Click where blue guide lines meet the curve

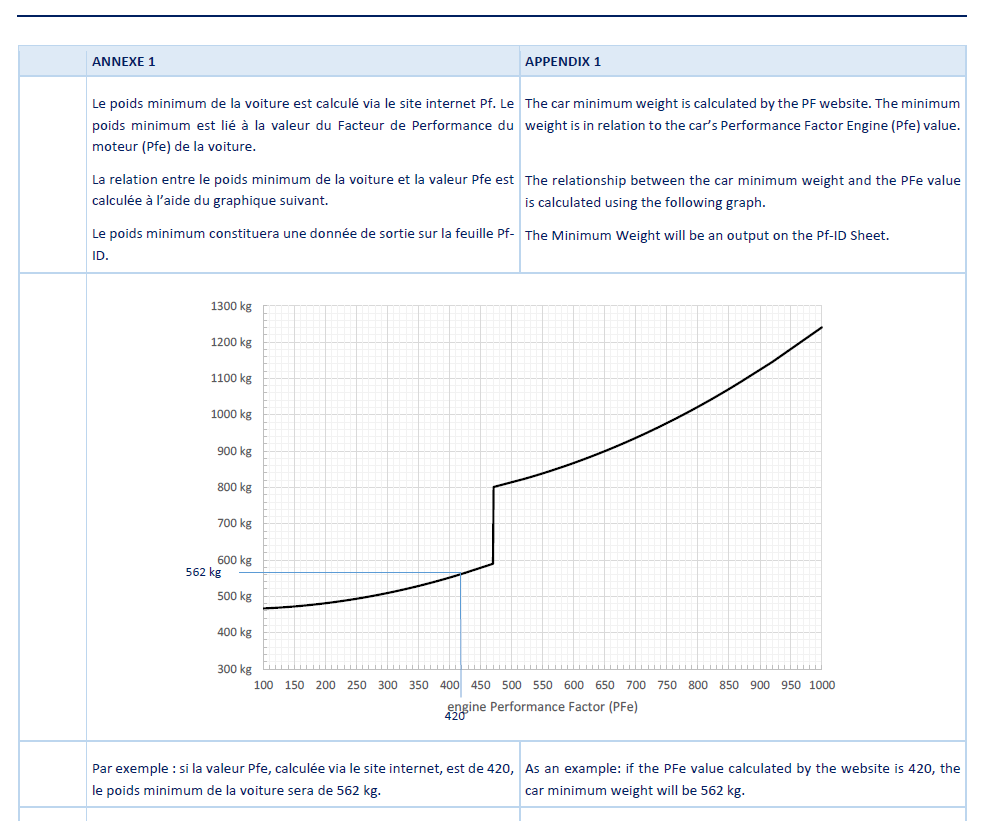coord(460,573)
